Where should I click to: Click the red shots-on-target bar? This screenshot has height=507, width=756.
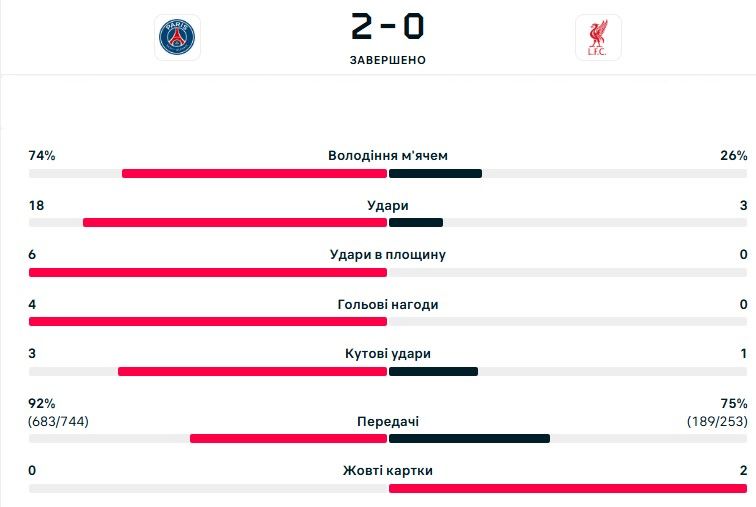[208, 272]
